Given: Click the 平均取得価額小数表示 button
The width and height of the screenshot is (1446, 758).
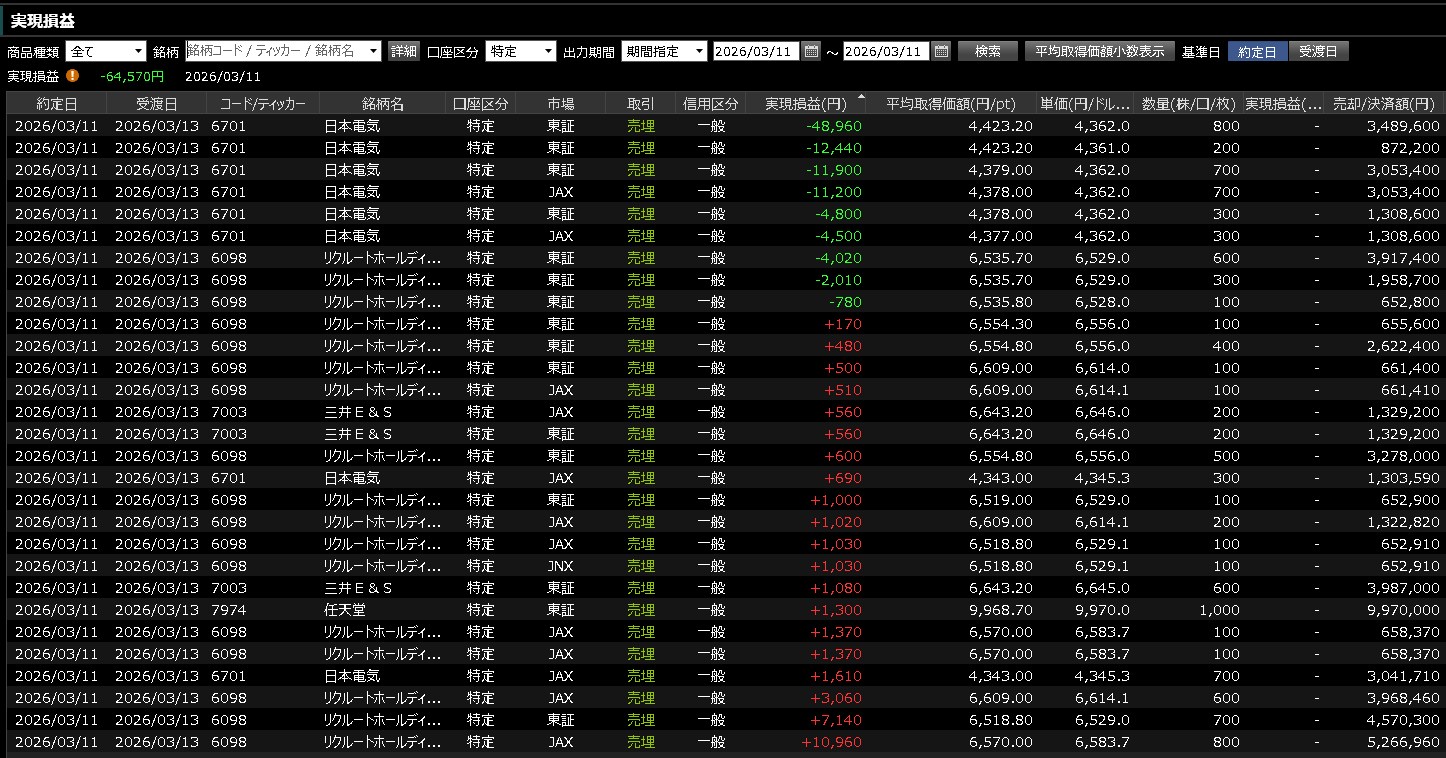Looking at the screenshot, I should [1100, 51].
